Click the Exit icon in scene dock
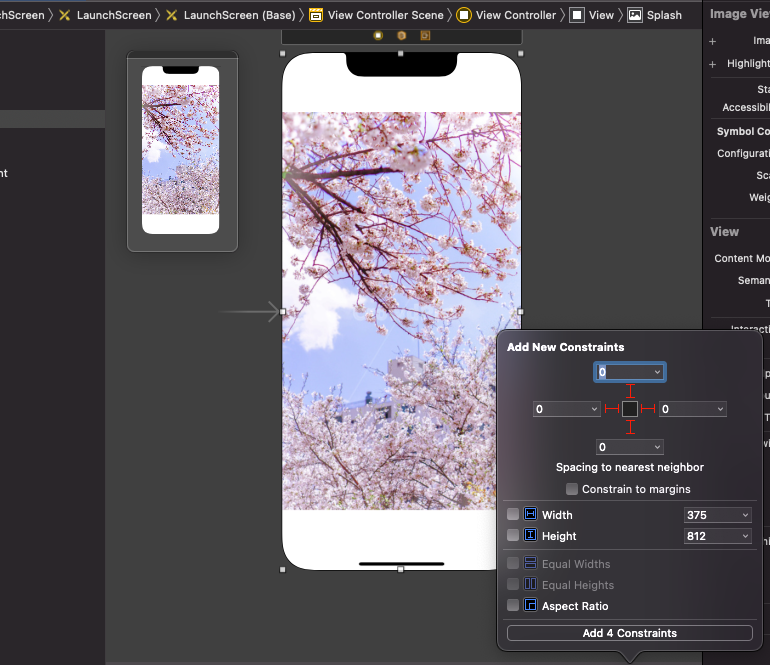 (425, 35)
